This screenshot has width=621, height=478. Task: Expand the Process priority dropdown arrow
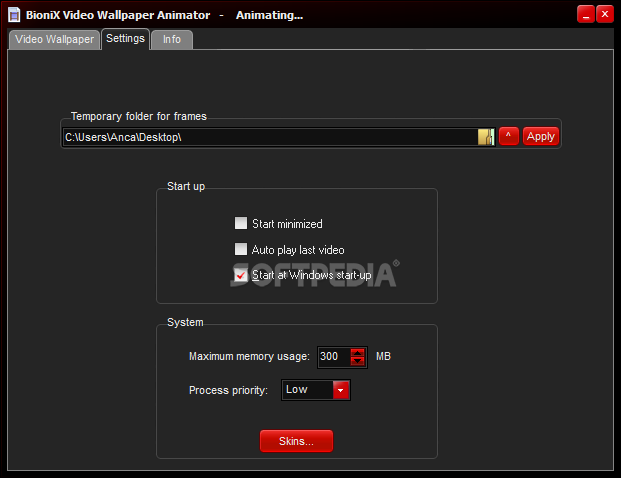[x=341, y=390]
